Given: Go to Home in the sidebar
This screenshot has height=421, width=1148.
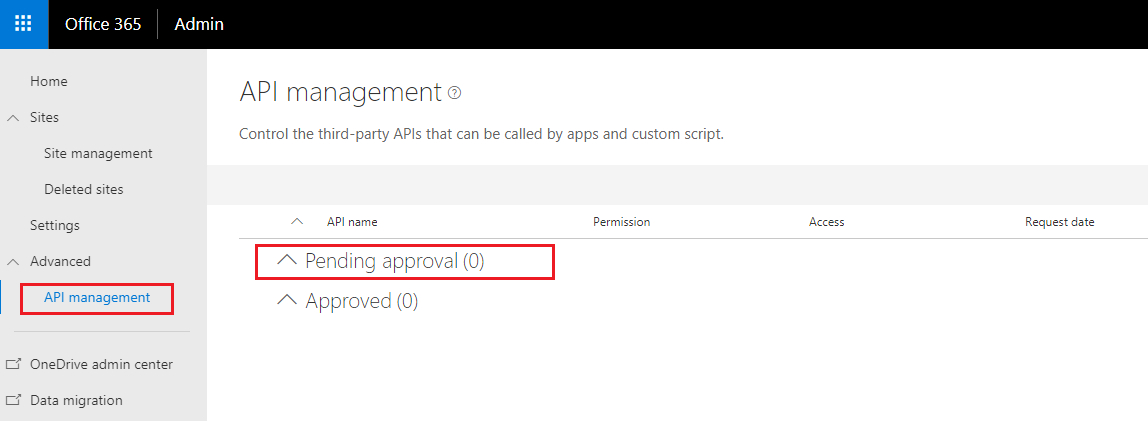Looking at the screenshot, I should click(49, 82).
